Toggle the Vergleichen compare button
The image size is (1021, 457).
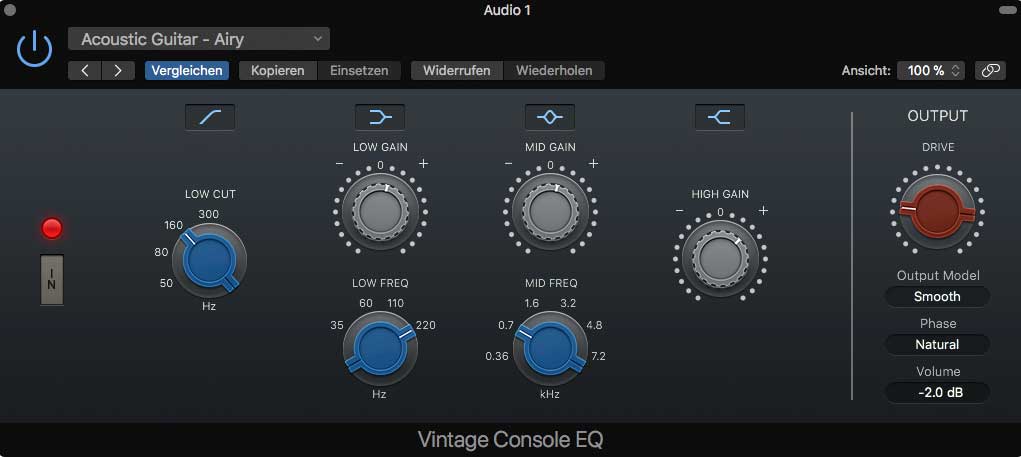point(187,71)
